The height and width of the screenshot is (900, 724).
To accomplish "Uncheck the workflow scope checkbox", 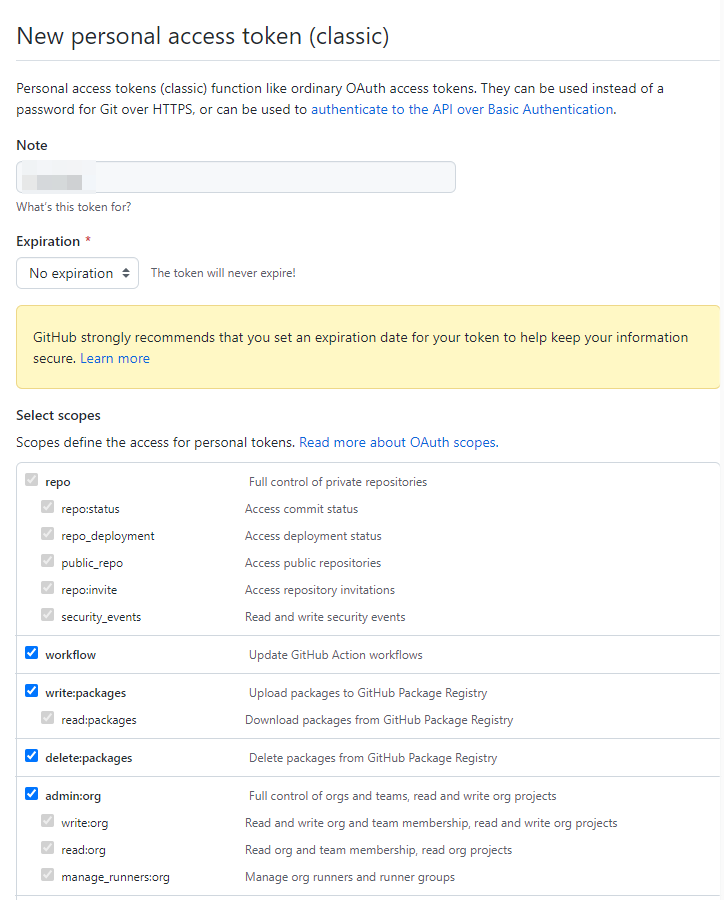I will [x=32, y=653].
